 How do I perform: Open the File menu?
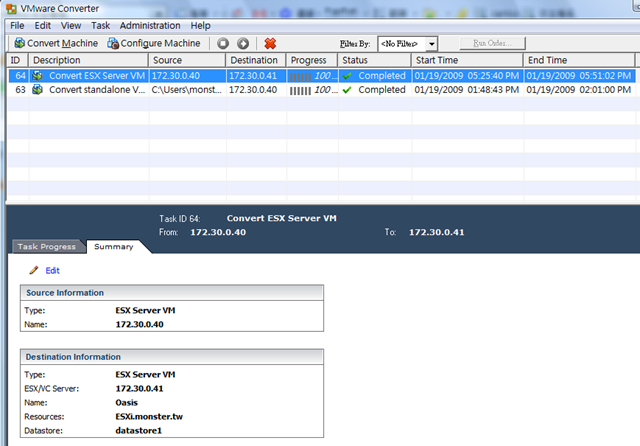[x=17, y=25]
